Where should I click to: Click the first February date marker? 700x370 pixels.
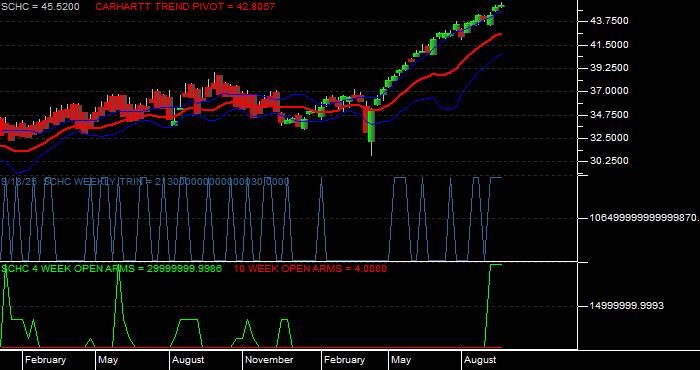click(x=45, y=360)
